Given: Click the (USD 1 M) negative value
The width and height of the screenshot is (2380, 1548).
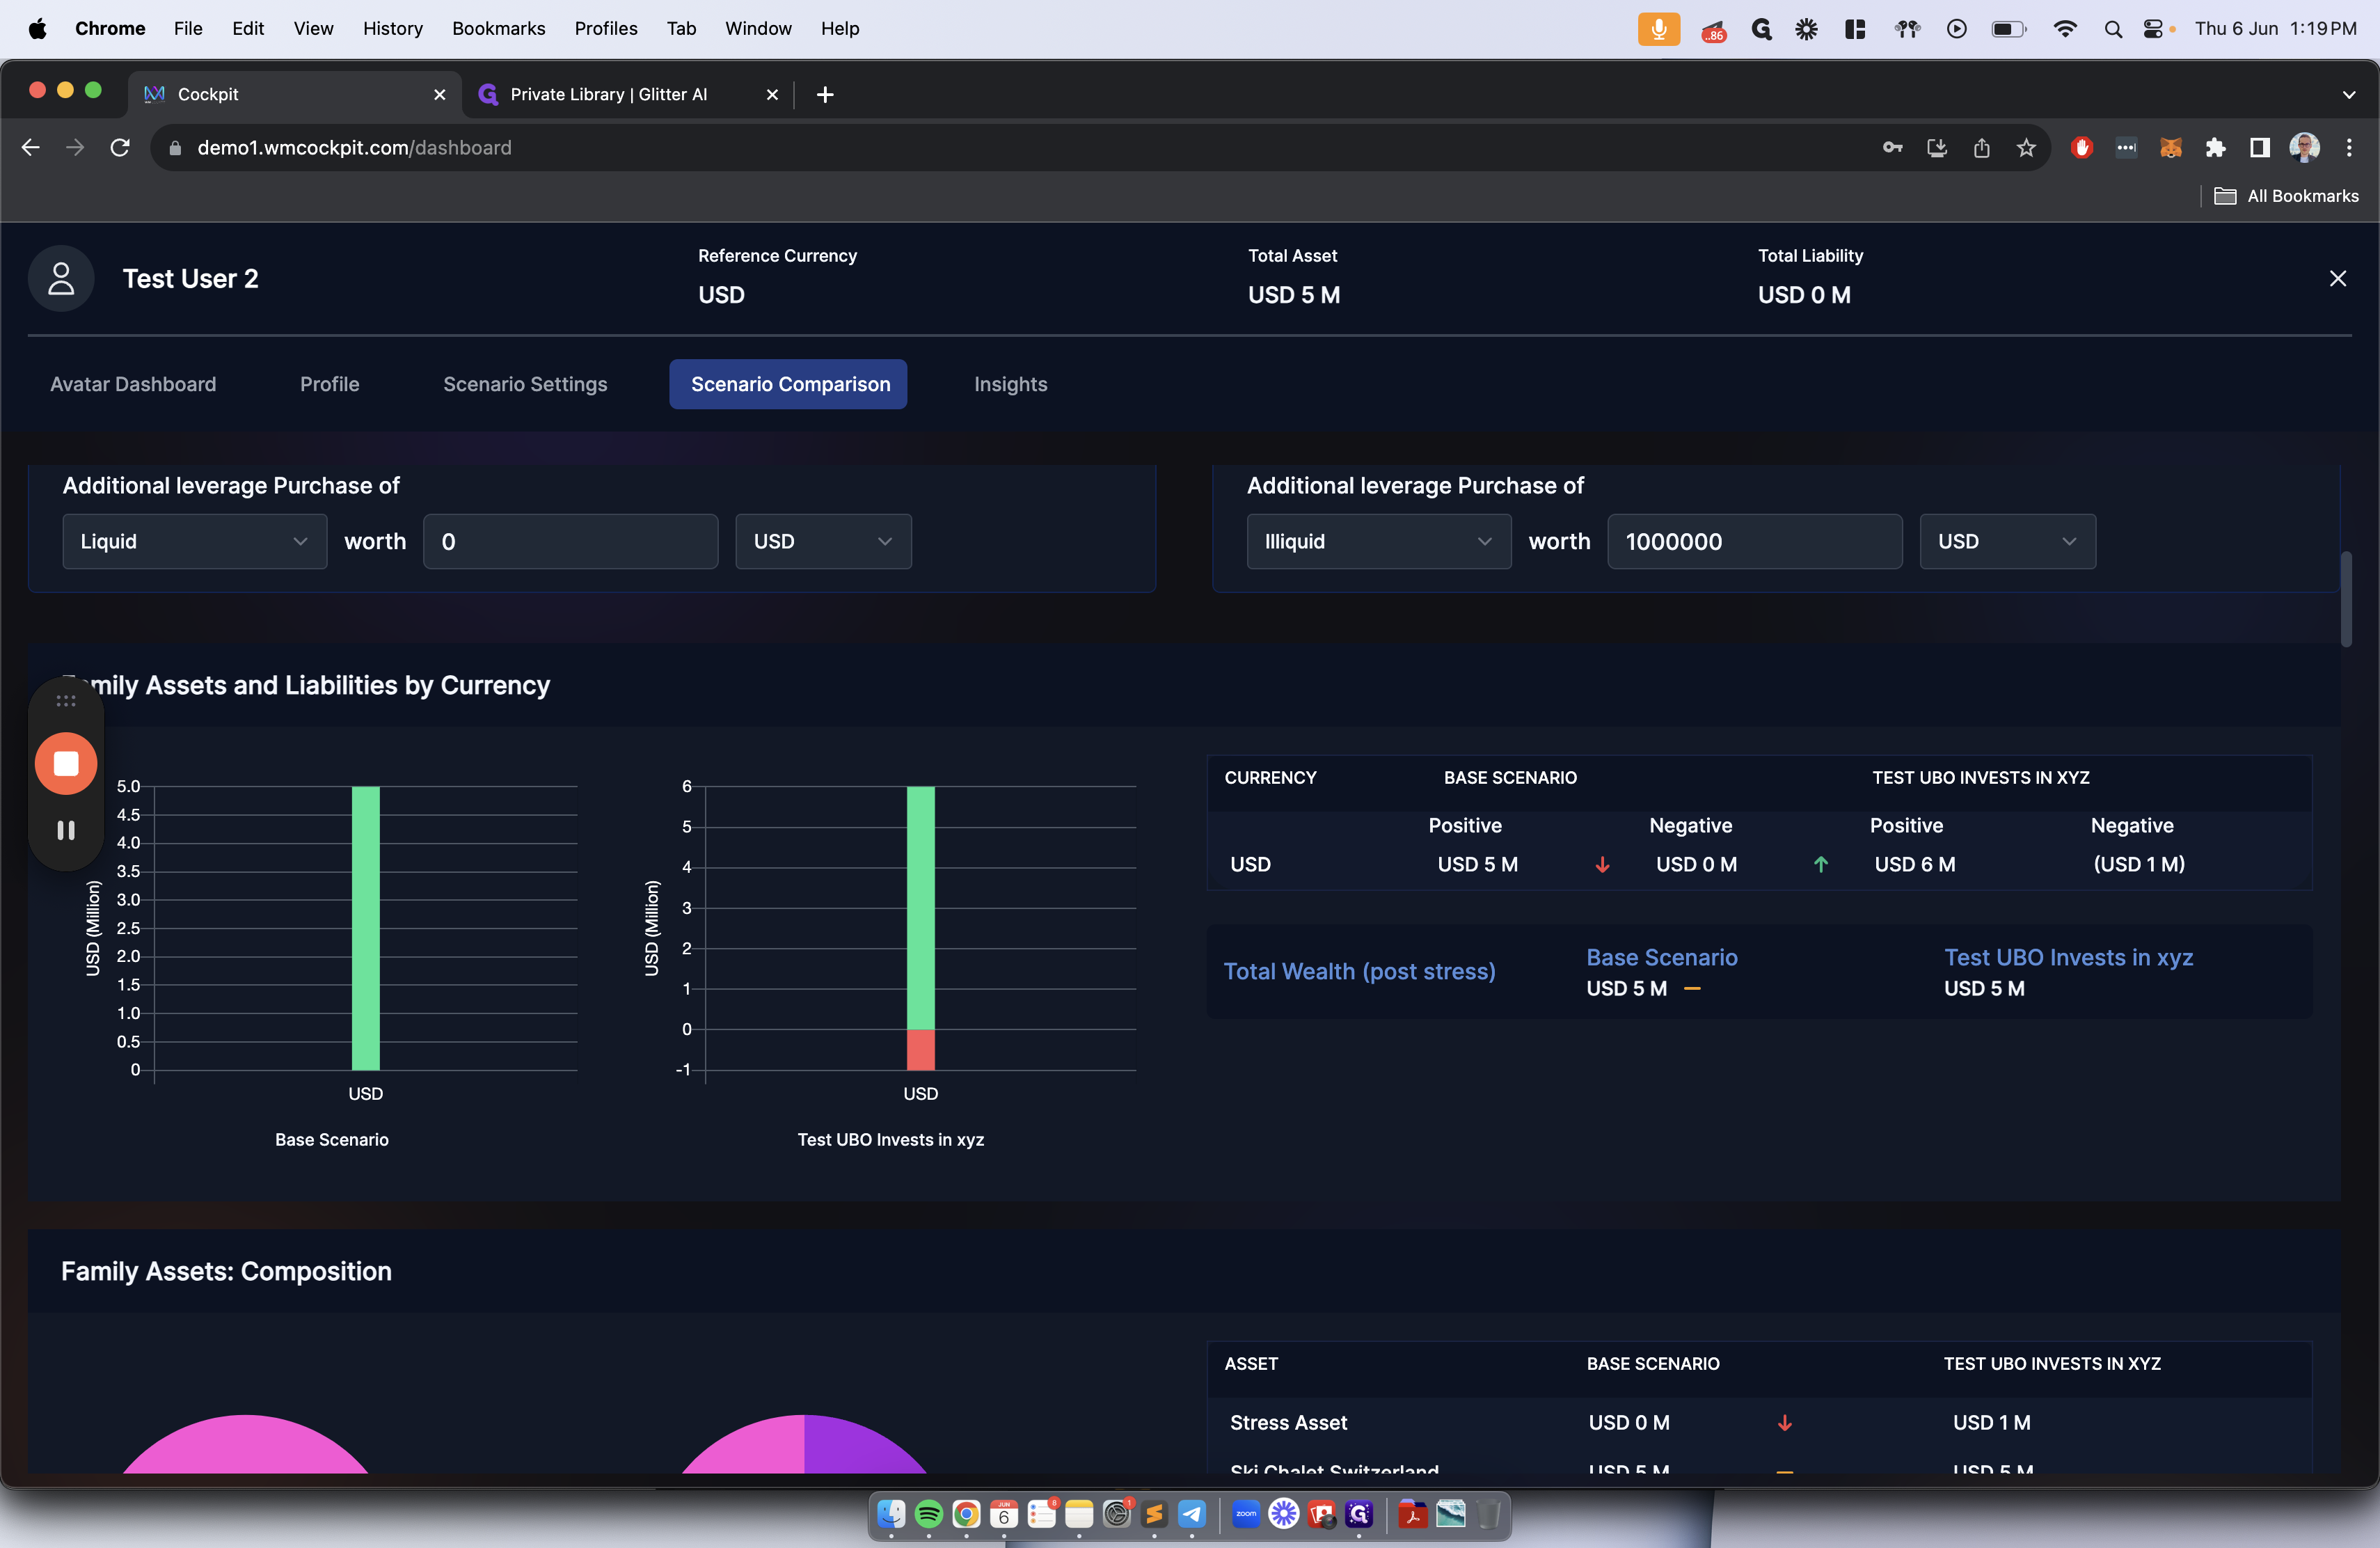Looking at the screenshot, I should point(2138,865).
